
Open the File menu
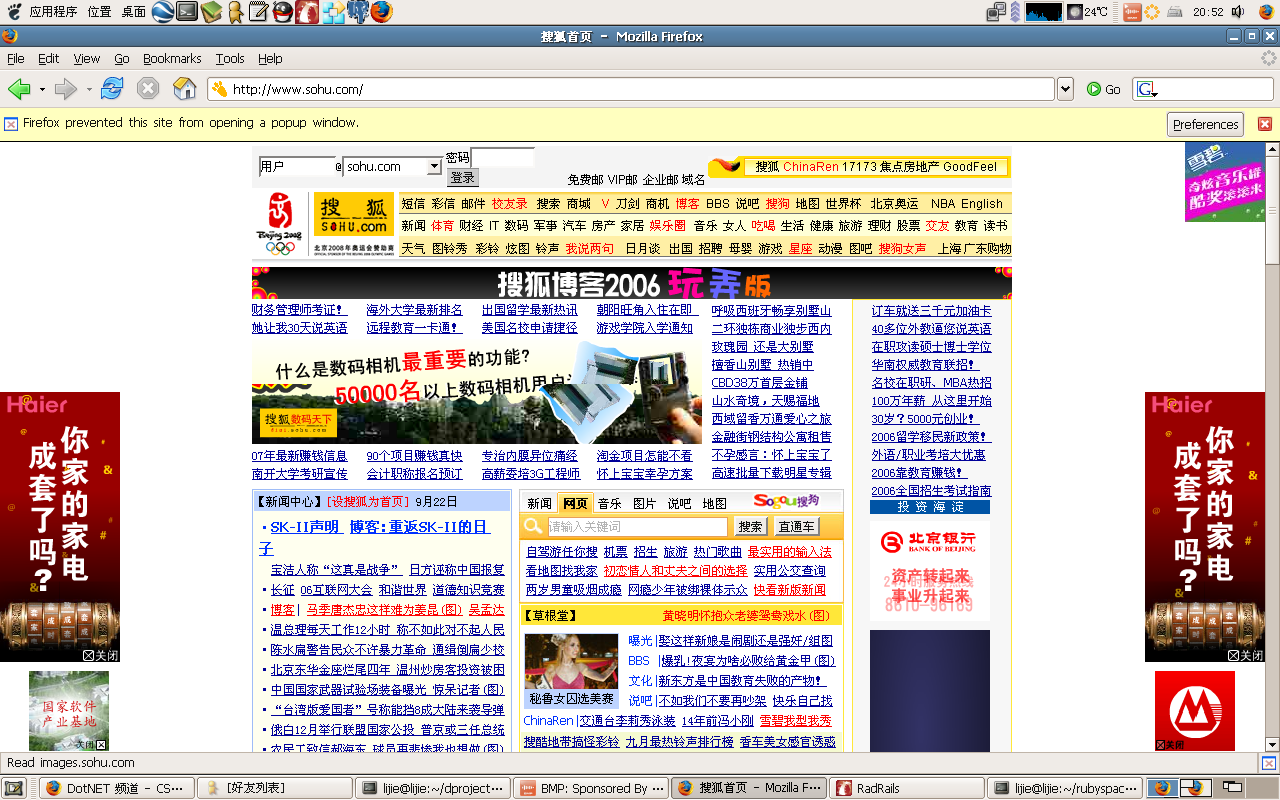pyautogui.click(x=16, y=58)
